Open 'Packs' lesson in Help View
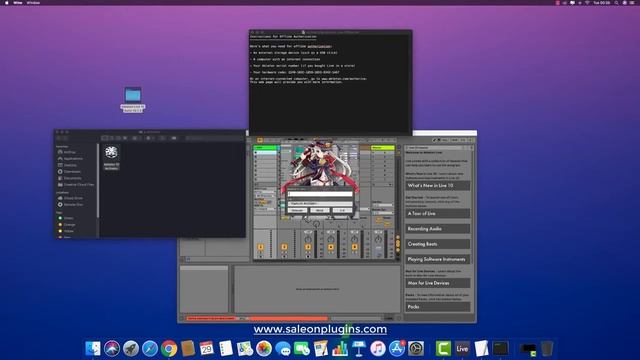Image resolution: width=640 pixels, height=360 pixels. click(x=438, y=307)
